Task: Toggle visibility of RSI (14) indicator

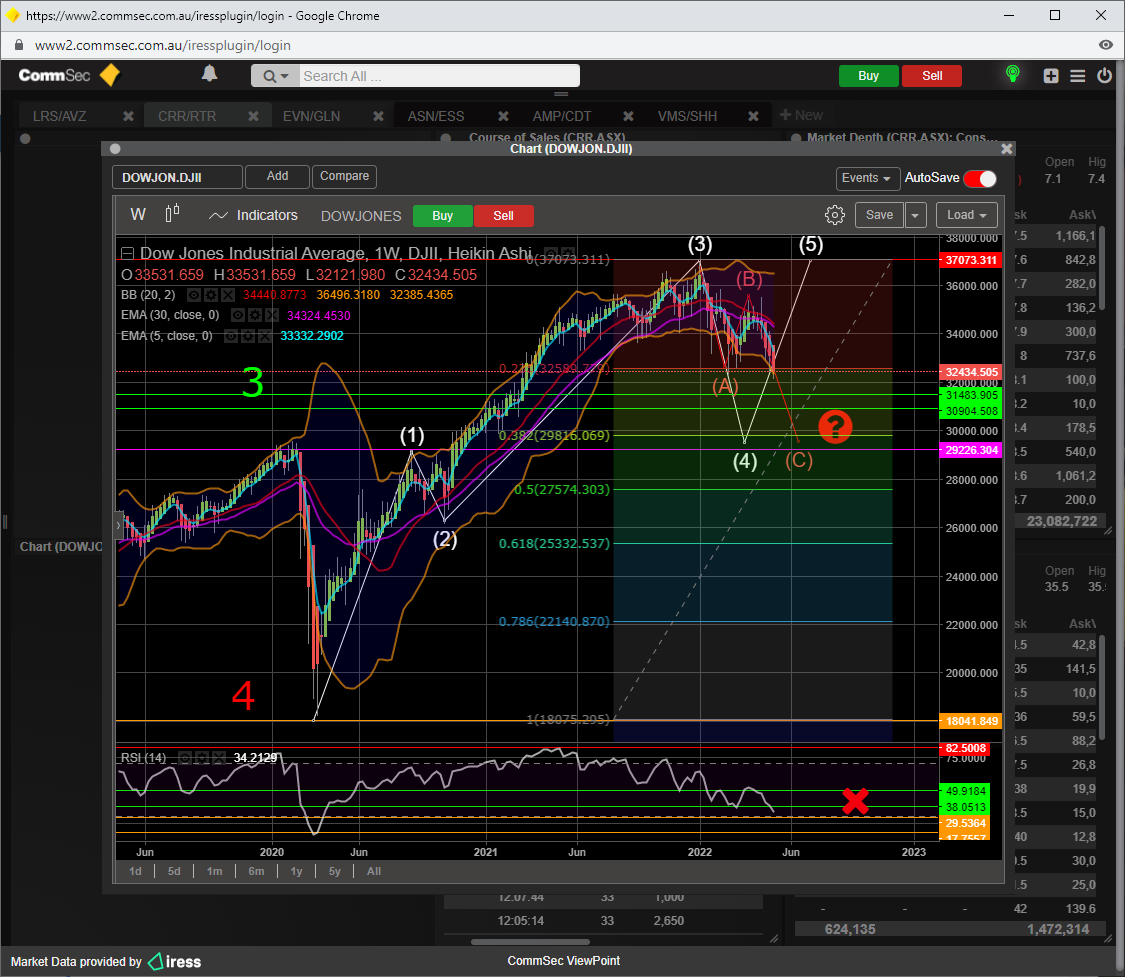Action: [x=184, y=758]
